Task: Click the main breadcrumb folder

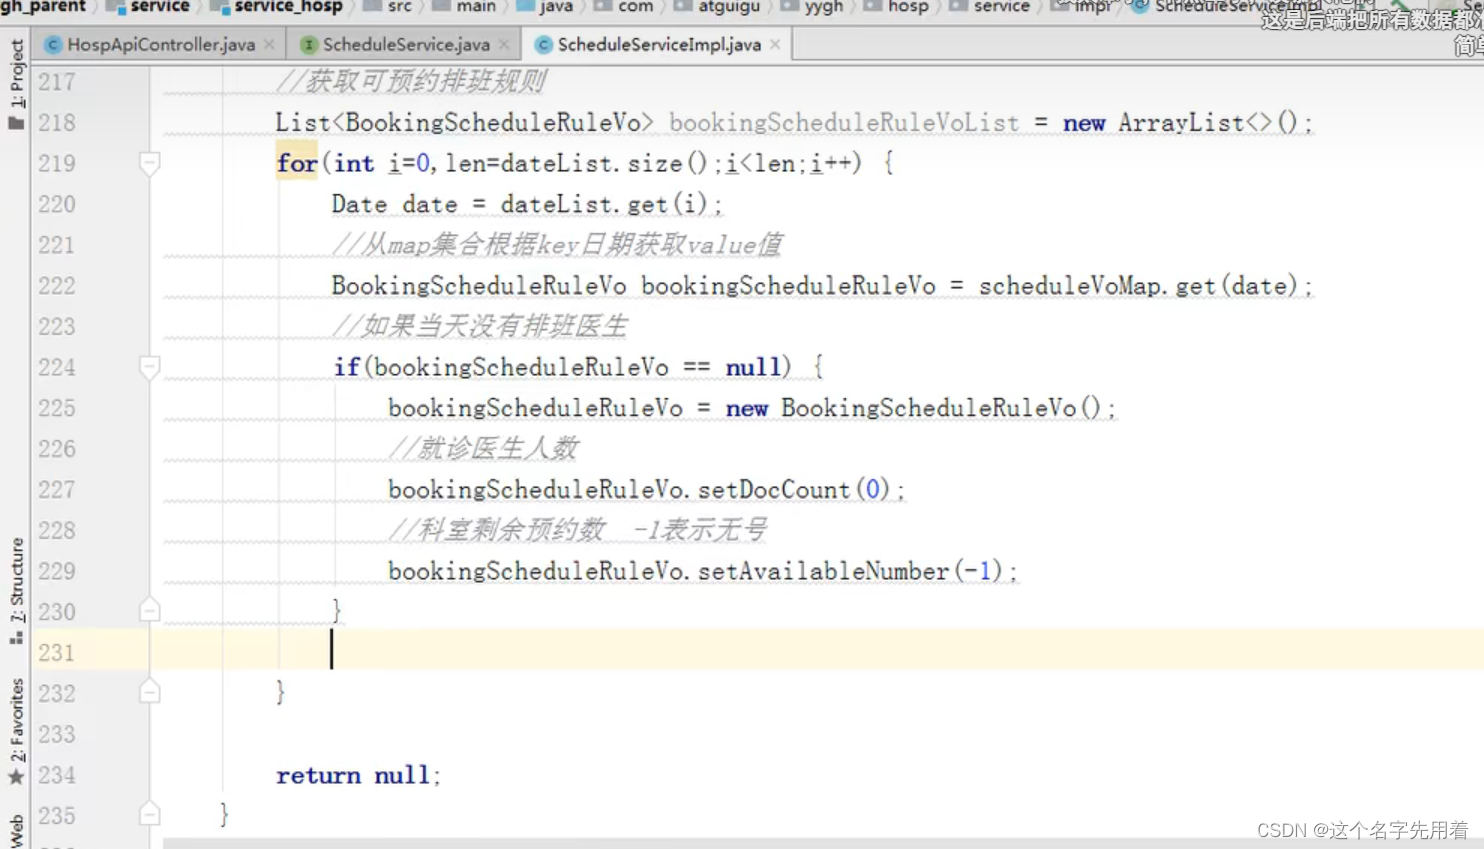Action: (x=465, y=7)
